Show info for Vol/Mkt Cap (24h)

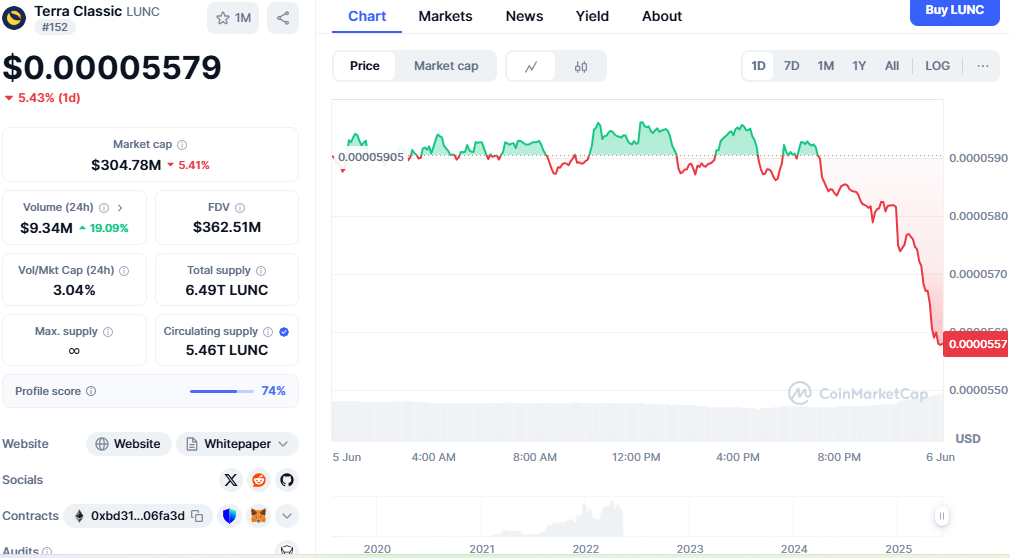click(124, 271)
